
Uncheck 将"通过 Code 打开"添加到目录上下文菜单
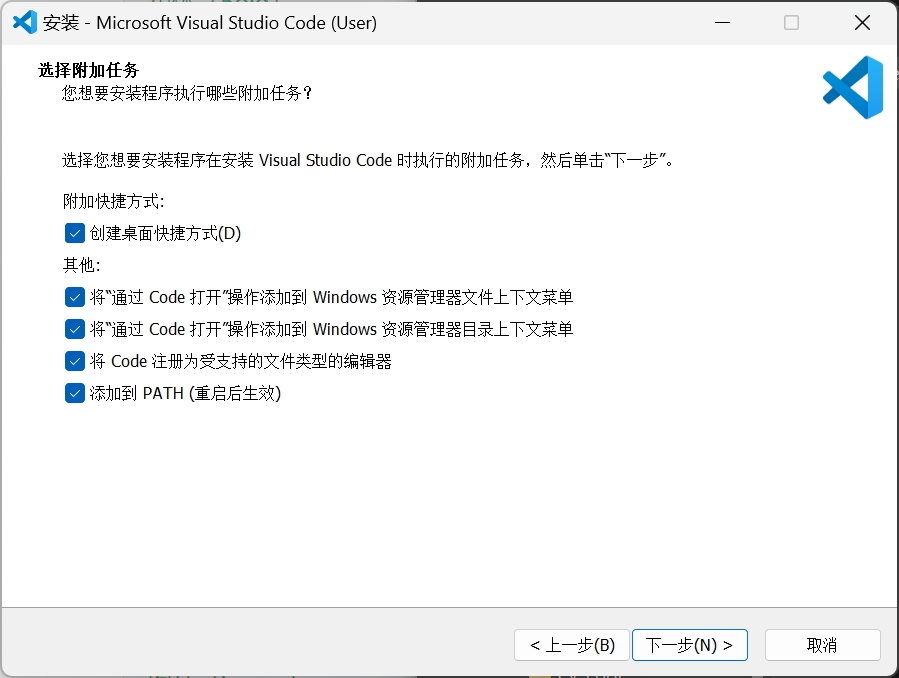(x=74, y=328)
